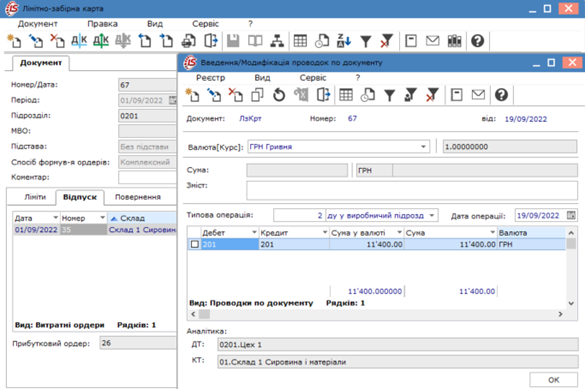Click the delete document red X icon in main toolbar

[x=57, y=41]
